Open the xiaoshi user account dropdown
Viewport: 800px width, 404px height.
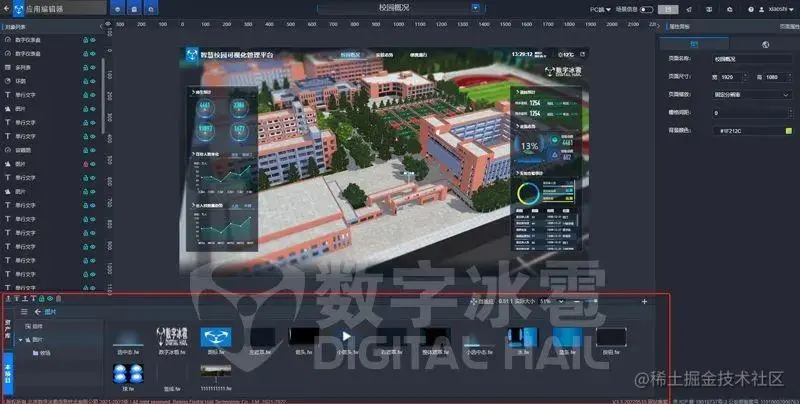[x=781, y=9]
